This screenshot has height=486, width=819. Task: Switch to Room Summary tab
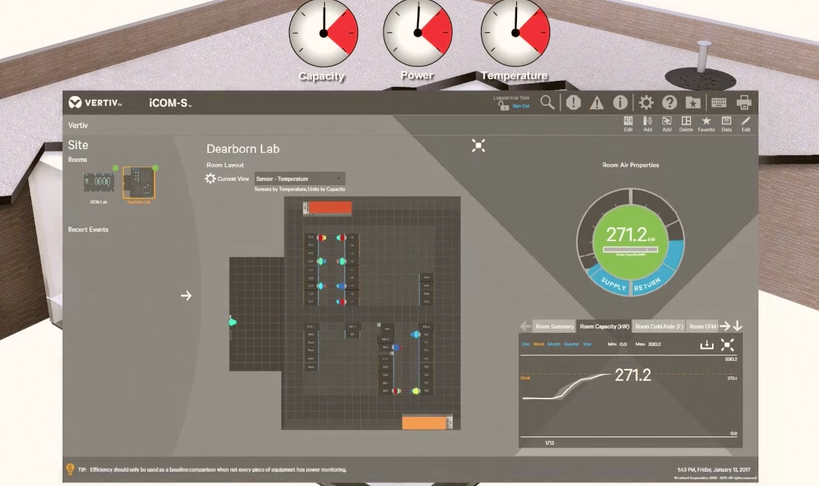[x=554, y=326]
